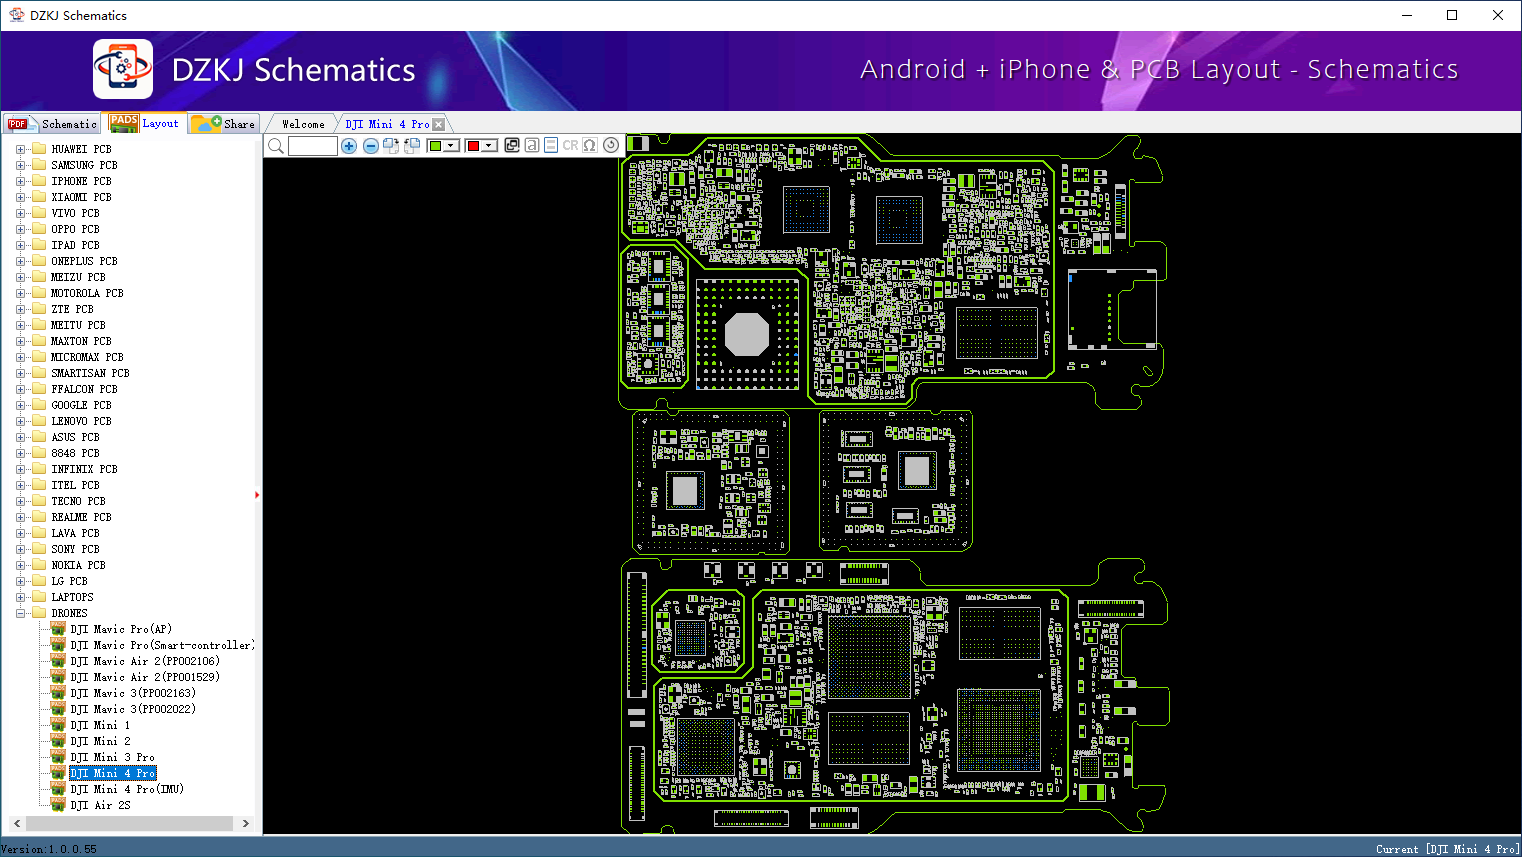Click the 'a' text label icon
The width and height of the screenshot is (1522, 857).
click(532, 145)
